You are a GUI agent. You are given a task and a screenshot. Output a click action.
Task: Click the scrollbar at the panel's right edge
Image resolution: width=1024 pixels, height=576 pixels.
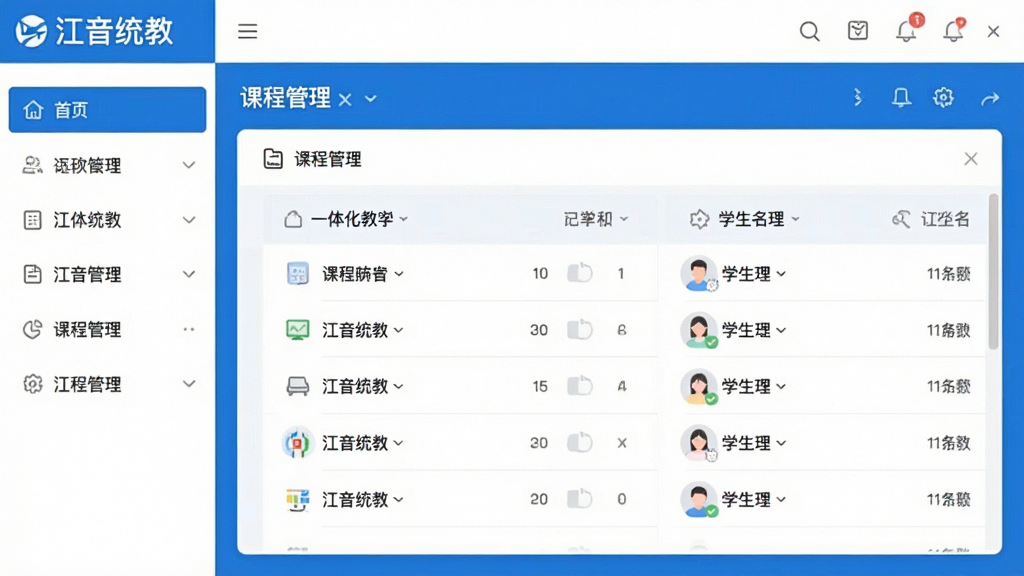pos(993,272)
